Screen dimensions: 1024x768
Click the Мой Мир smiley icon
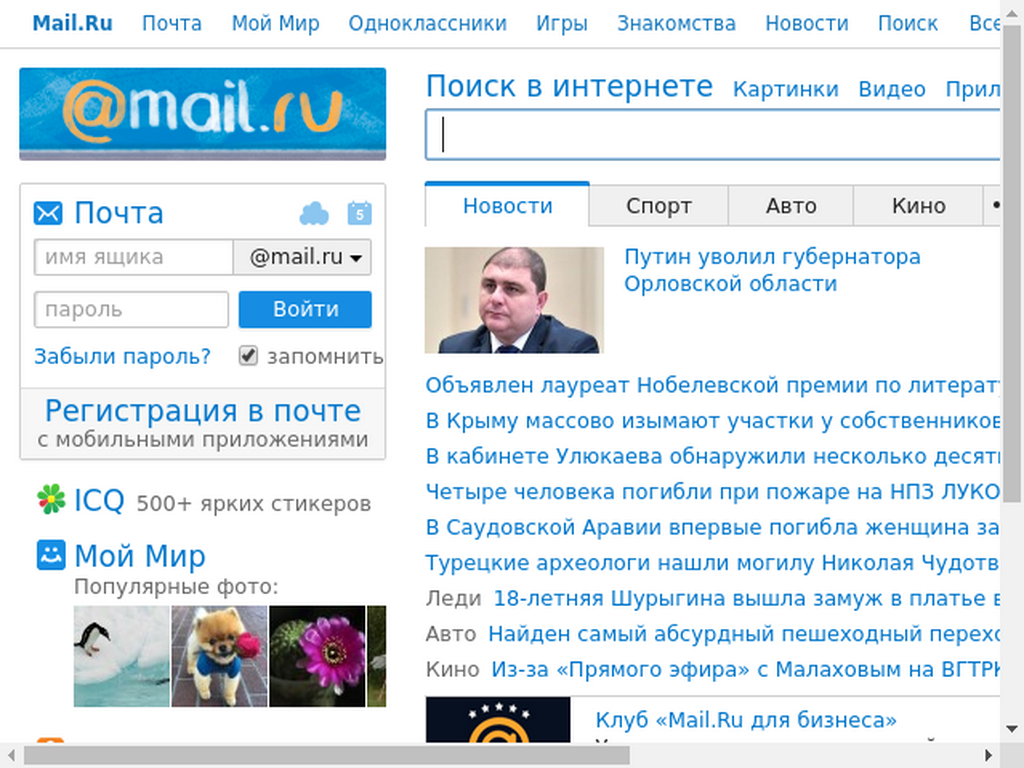pos(51,555)
